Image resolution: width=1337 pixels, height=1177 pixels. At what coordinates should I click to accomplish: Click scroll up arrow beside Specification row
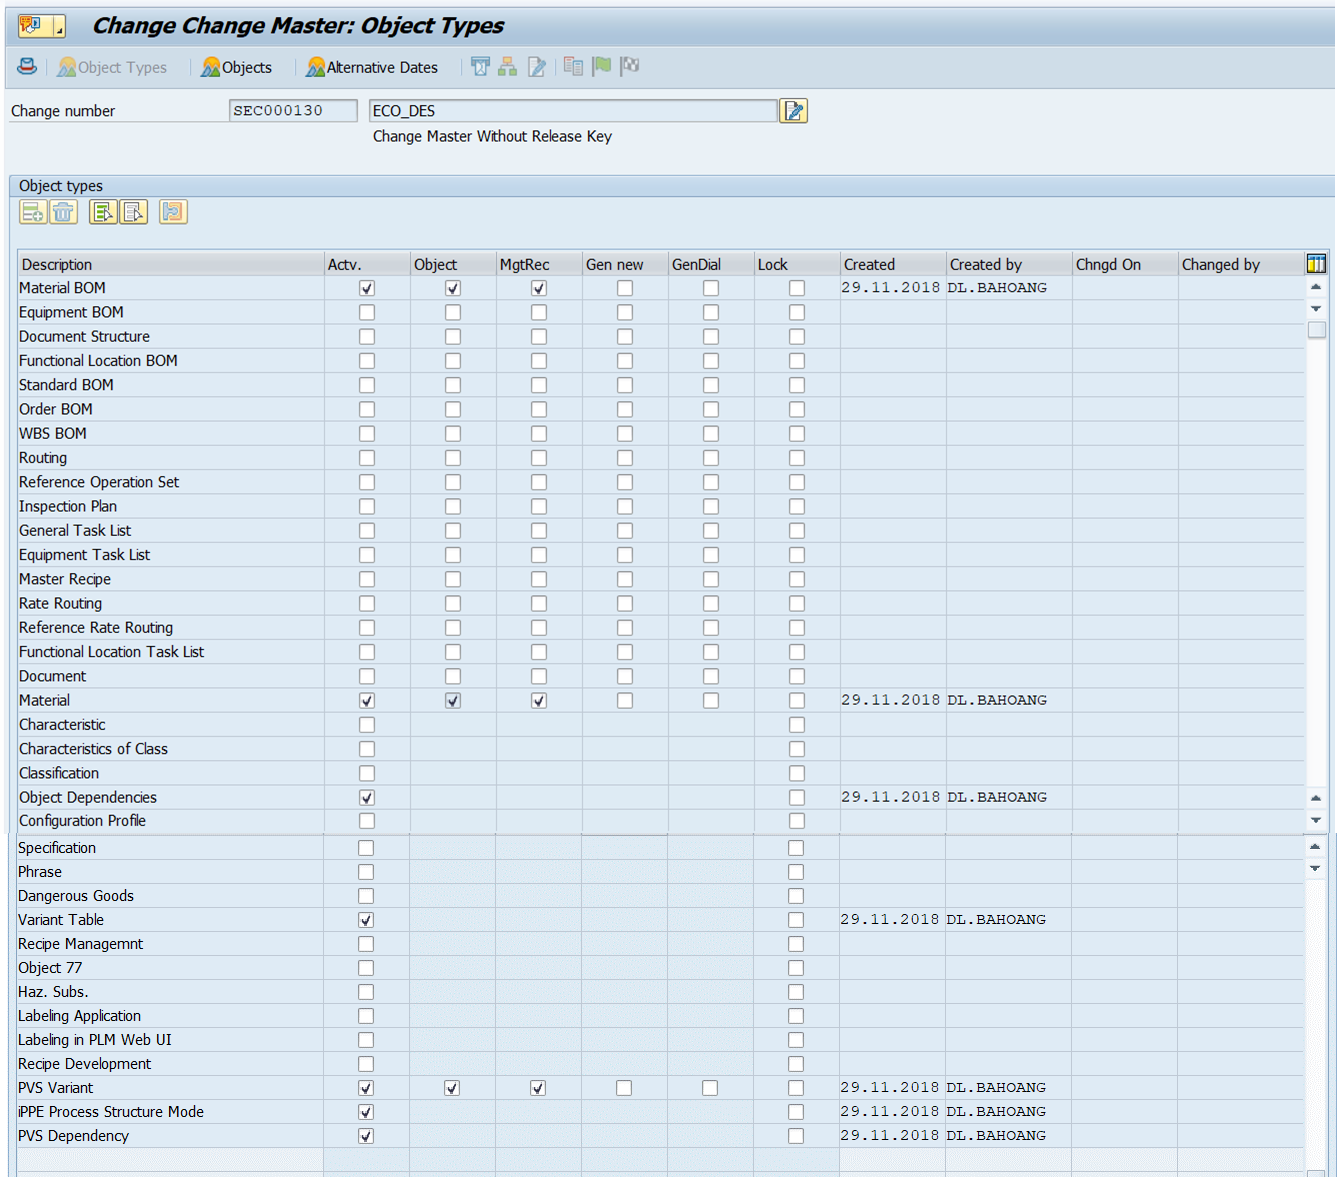point(1315,847)
